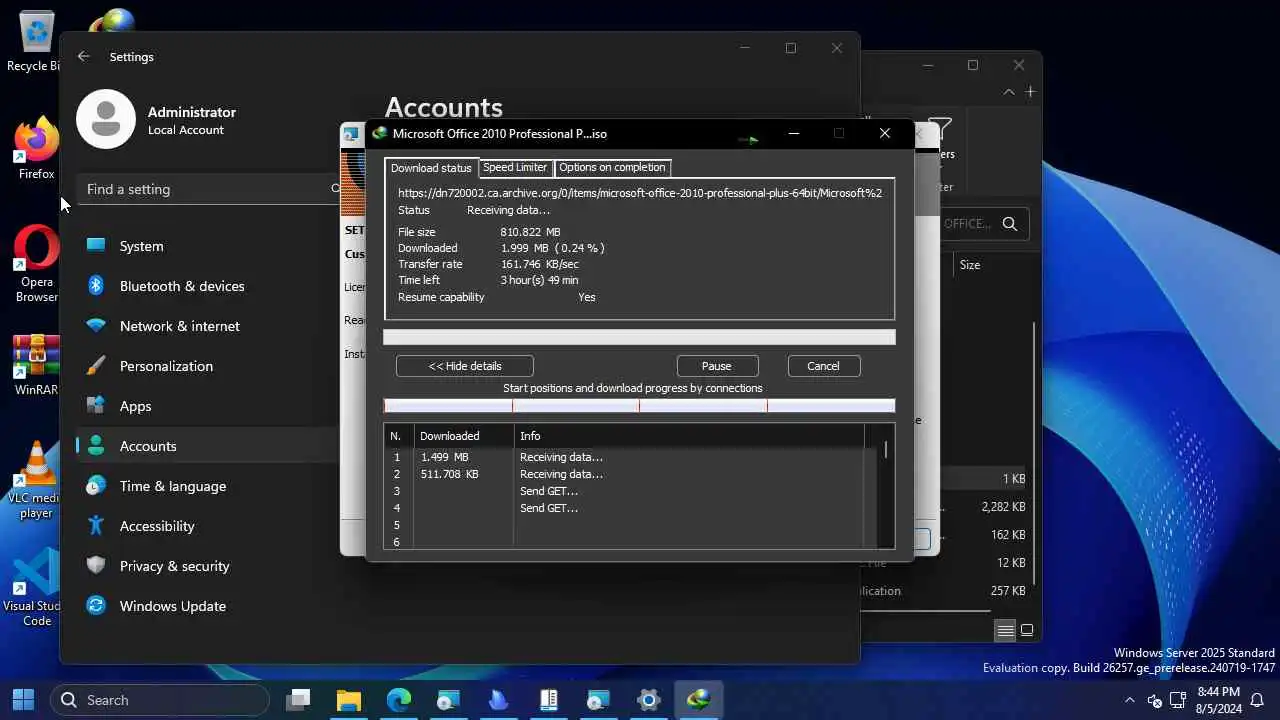Click the File Explorer vertical scrollbar
The image size is (1280, 720).
[x=1034, y=455]
